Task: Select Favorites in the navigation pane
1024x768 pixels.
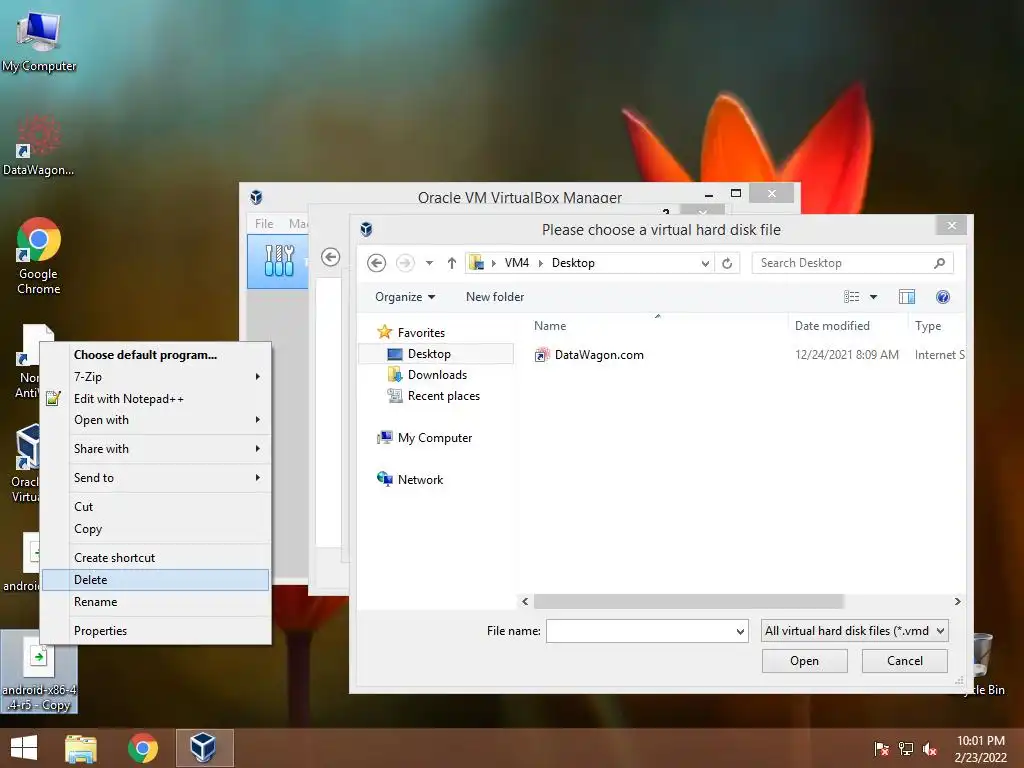Action: point(411,332)
